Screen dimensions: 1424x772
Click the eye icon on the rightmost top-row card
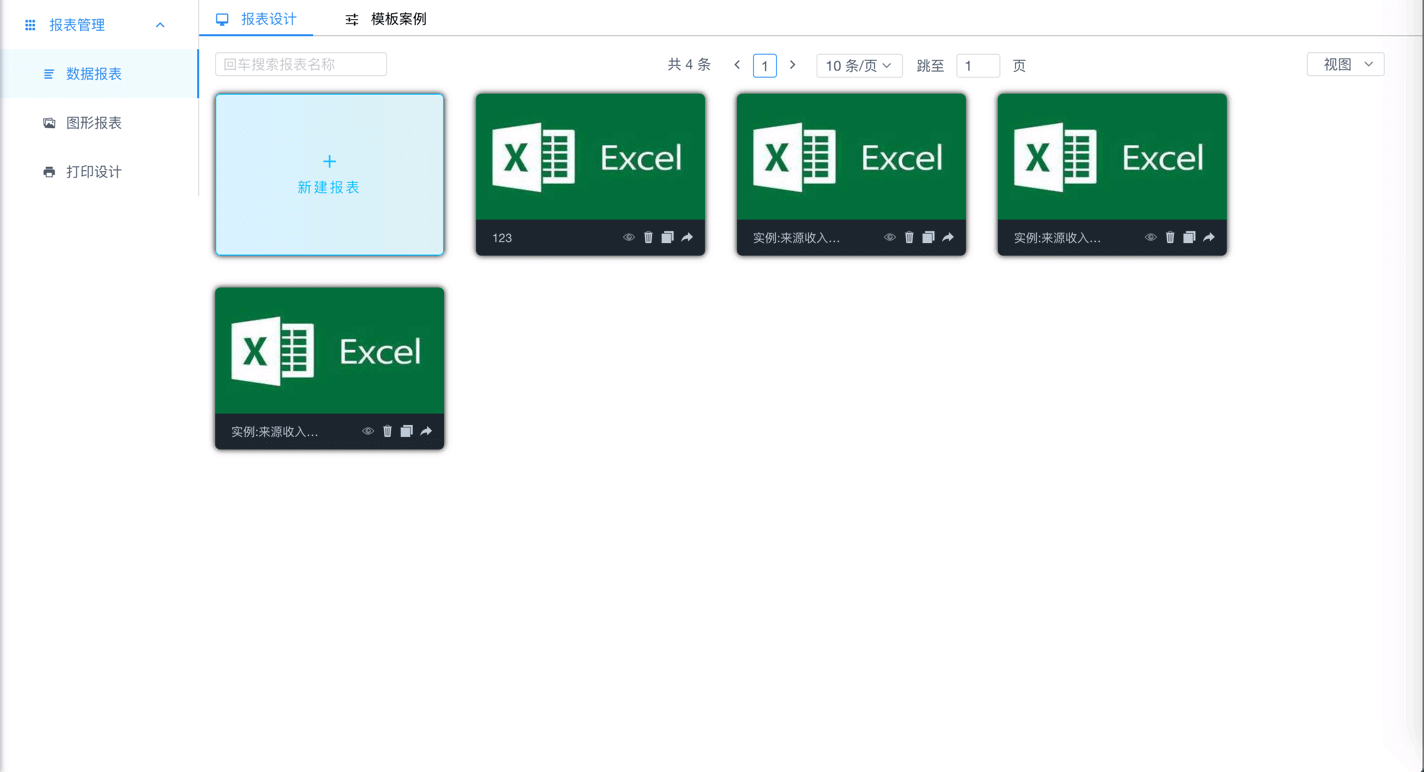click(1151, 238)
